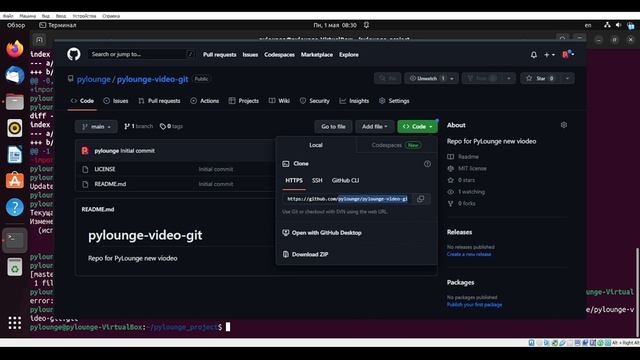Image resolution: width=640 pixels, height=360 pixels.
Task: Open the GitHub home logo
Action: [74, 54]
